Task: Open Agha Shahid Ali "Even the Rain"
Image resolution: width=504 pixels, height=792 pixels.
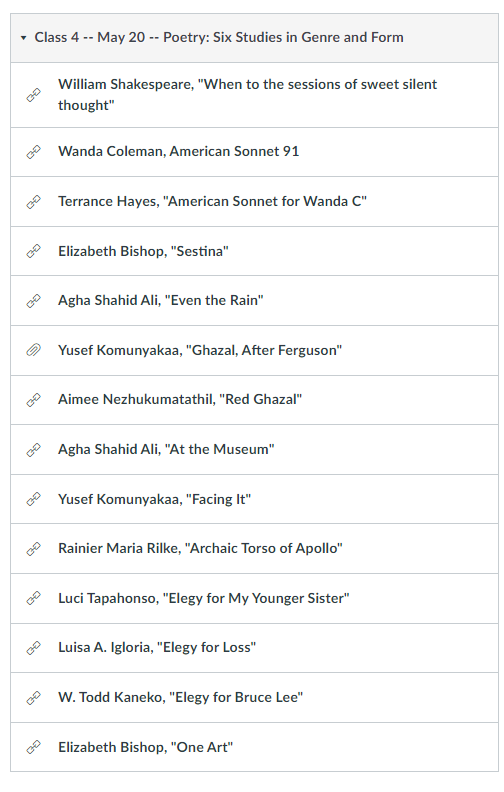Action: click(161, 301)
